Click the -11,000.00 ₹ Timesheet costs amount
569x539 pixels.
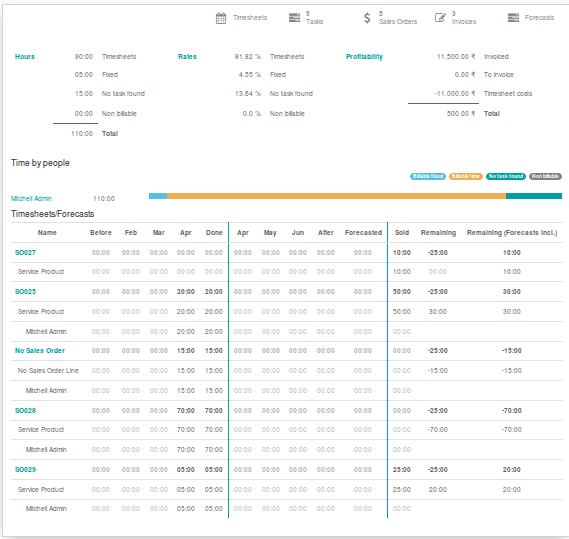(455, 94)
